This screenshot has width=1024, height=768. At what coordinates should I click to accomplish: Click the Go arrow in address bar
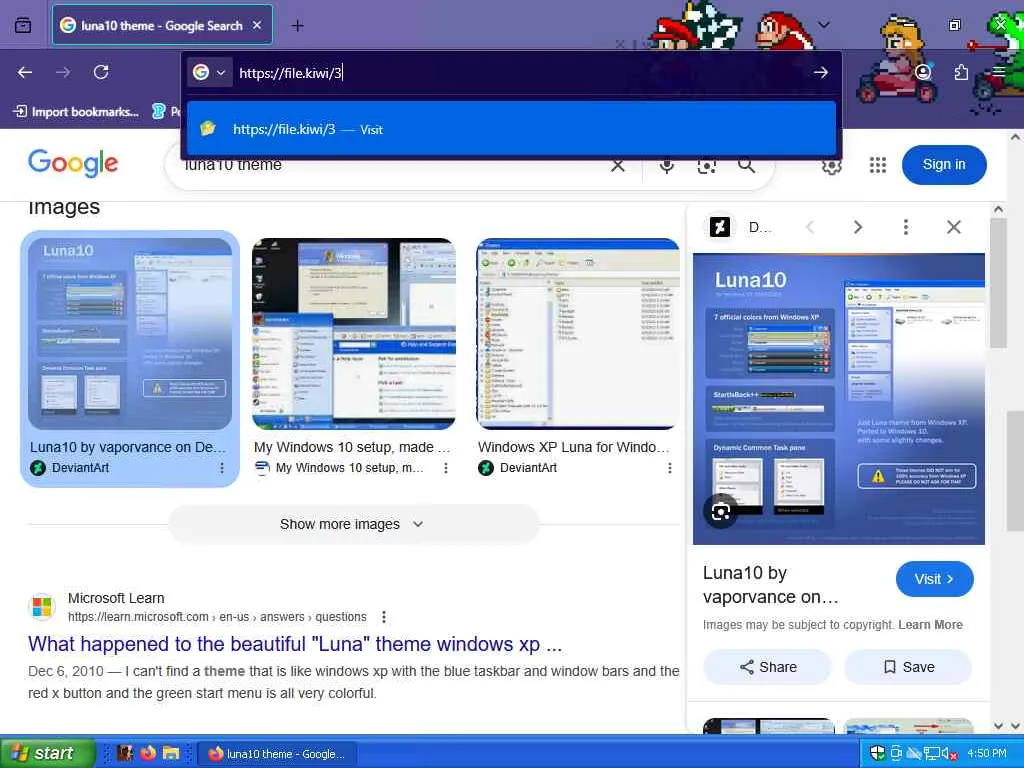821,72
